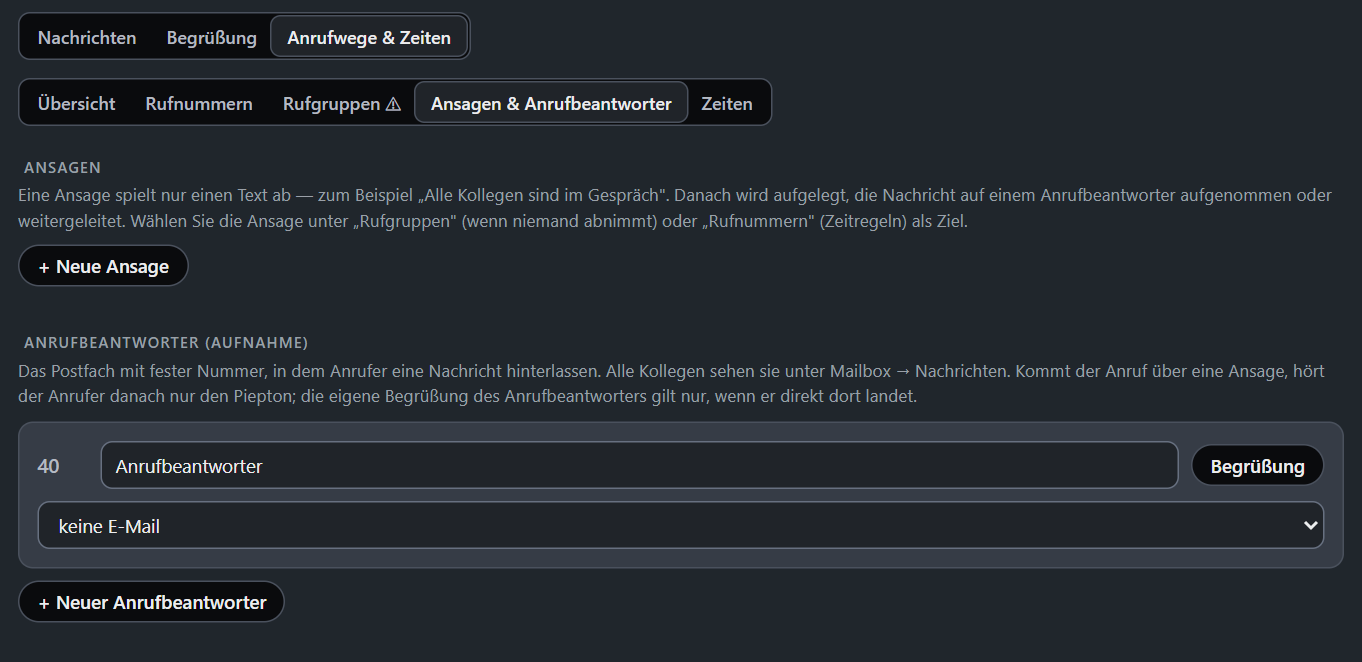Go to the Rufnummern sub-tab
This screenshot has height=662, width=1362.
coord(199,103)
